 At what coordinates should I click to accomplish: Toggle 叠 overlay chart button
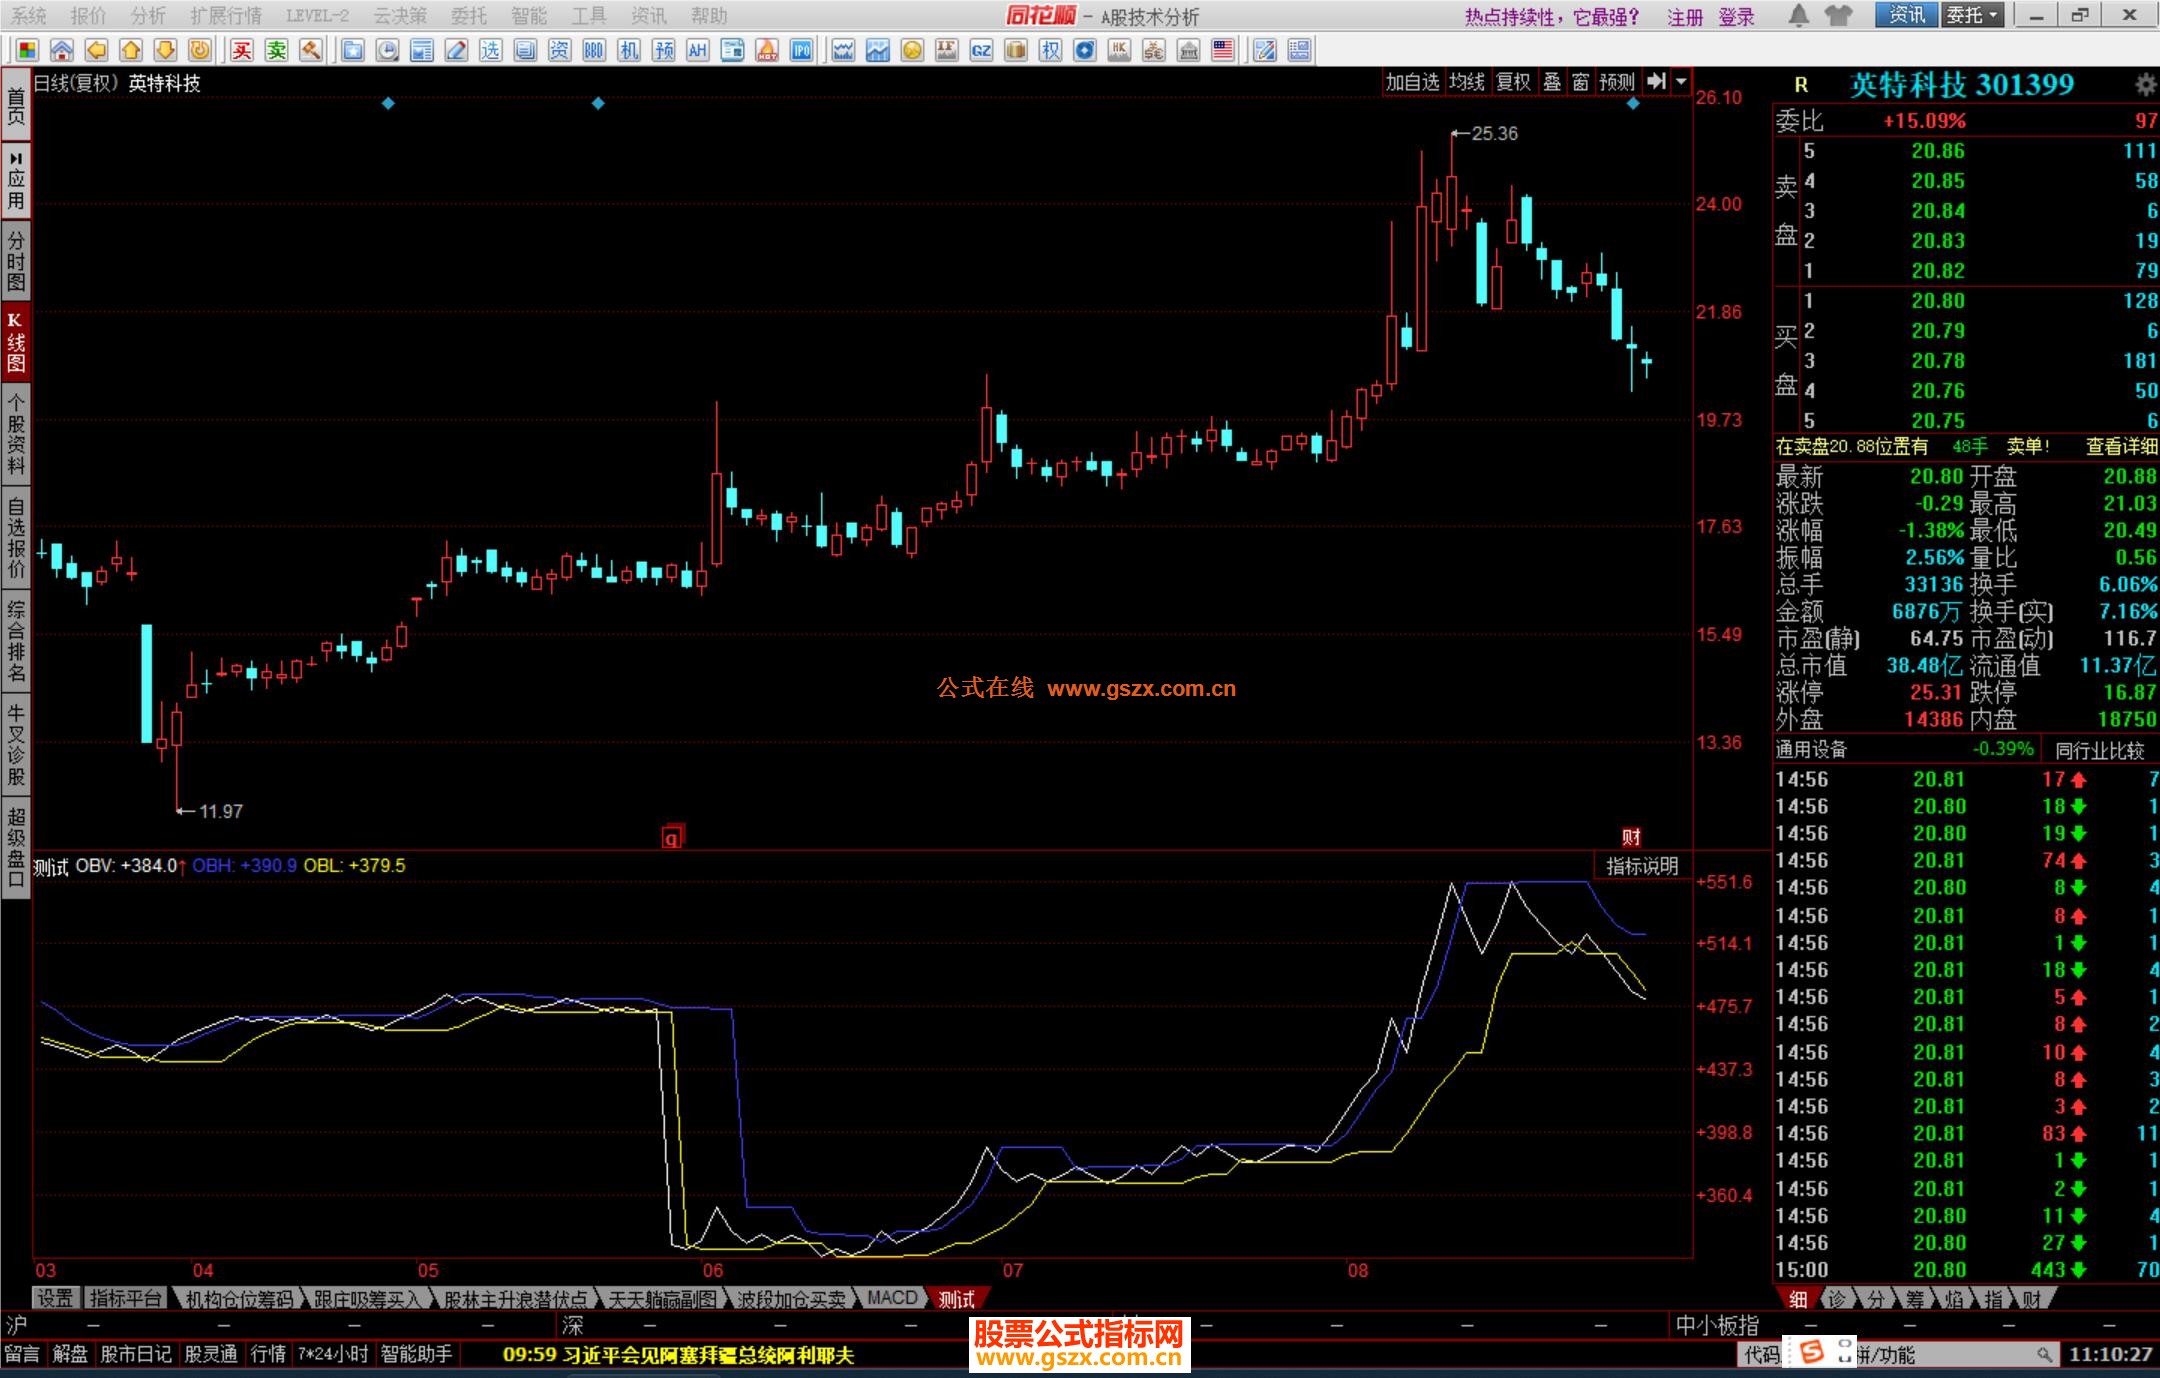pos(1552,82)
